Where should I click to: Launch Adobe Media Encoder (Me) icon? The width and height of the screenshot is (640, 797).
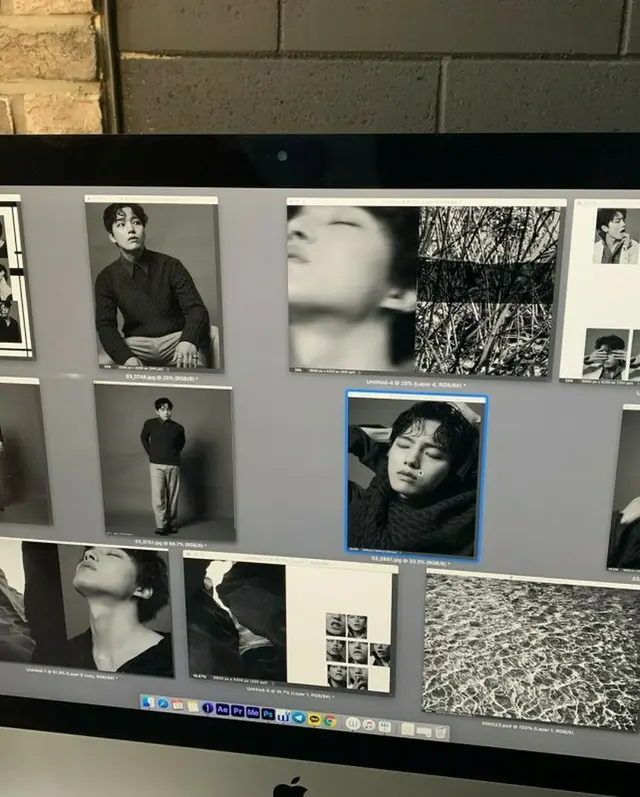tap(253, 712)
